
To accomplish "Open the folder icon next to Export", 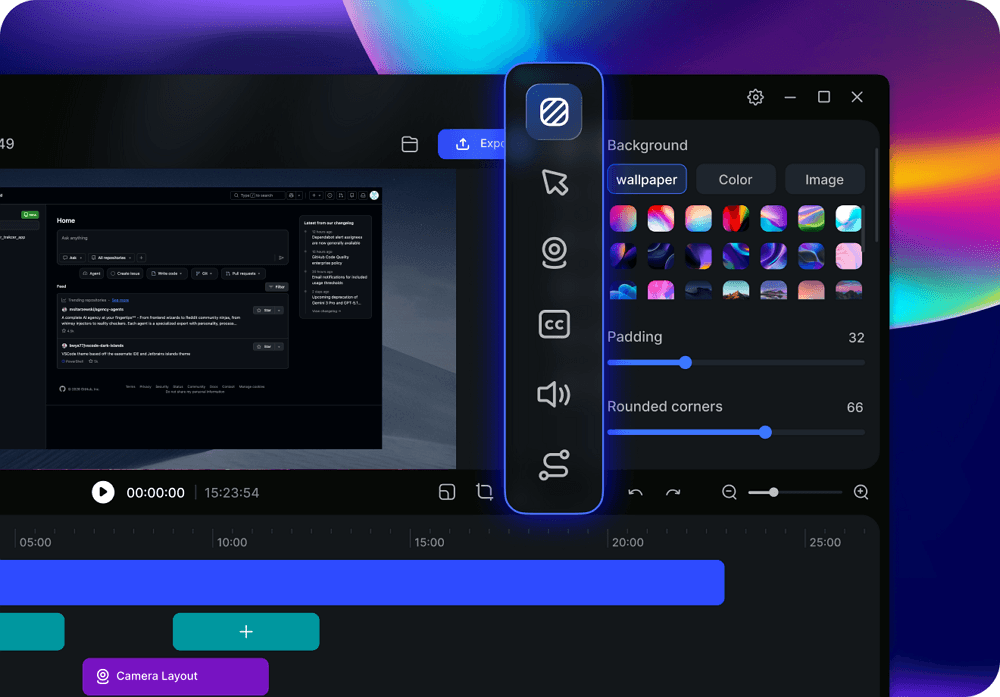I will 410,144.
